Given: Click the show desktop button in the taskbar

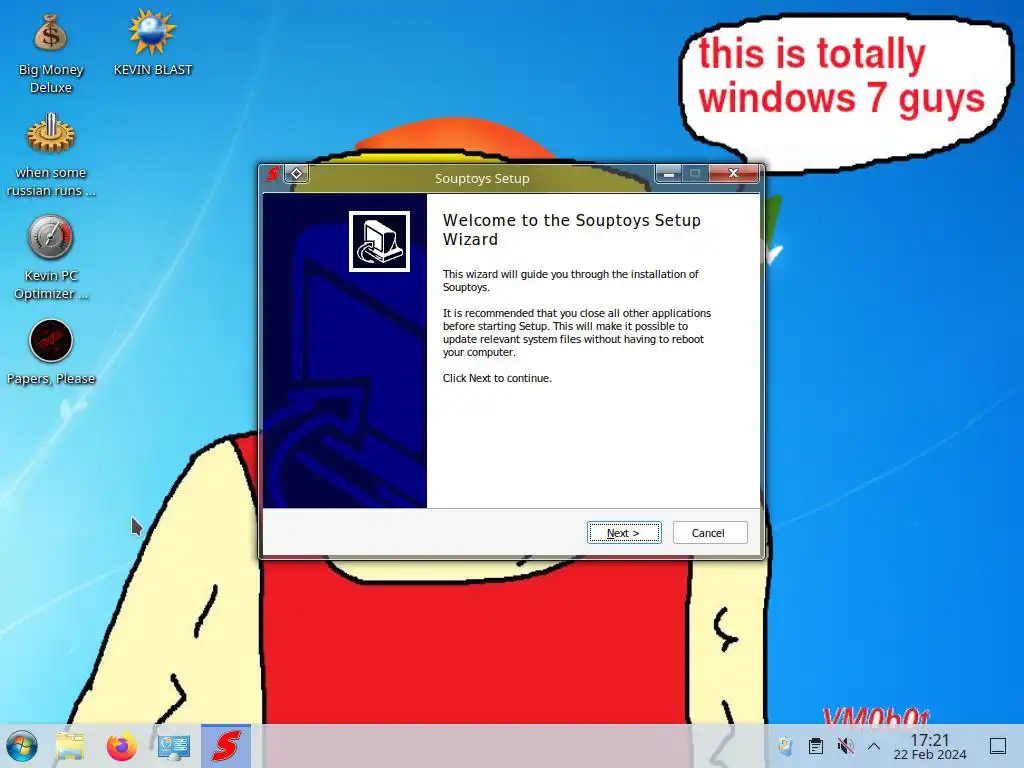Looking at the screenshot, I should pos(998,746).
